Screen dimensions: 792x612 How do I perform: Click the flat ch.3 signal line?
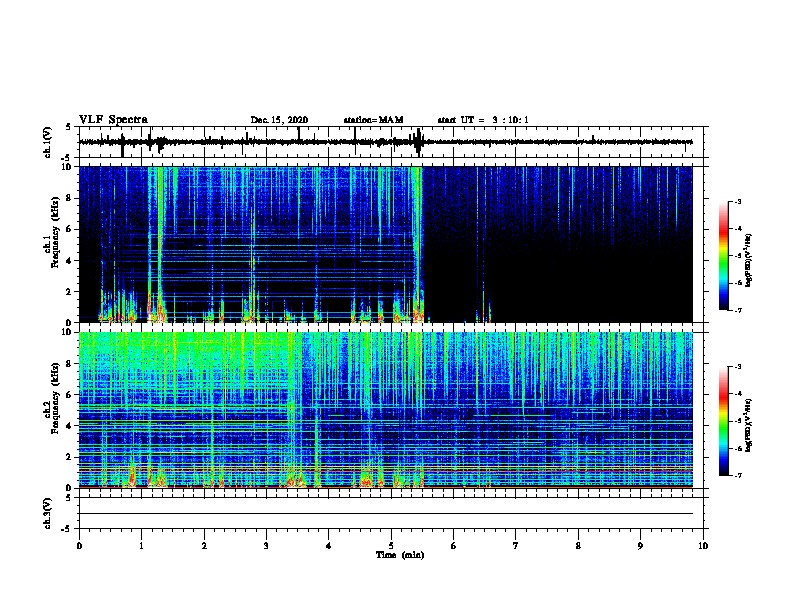click(x=385, y=514)
